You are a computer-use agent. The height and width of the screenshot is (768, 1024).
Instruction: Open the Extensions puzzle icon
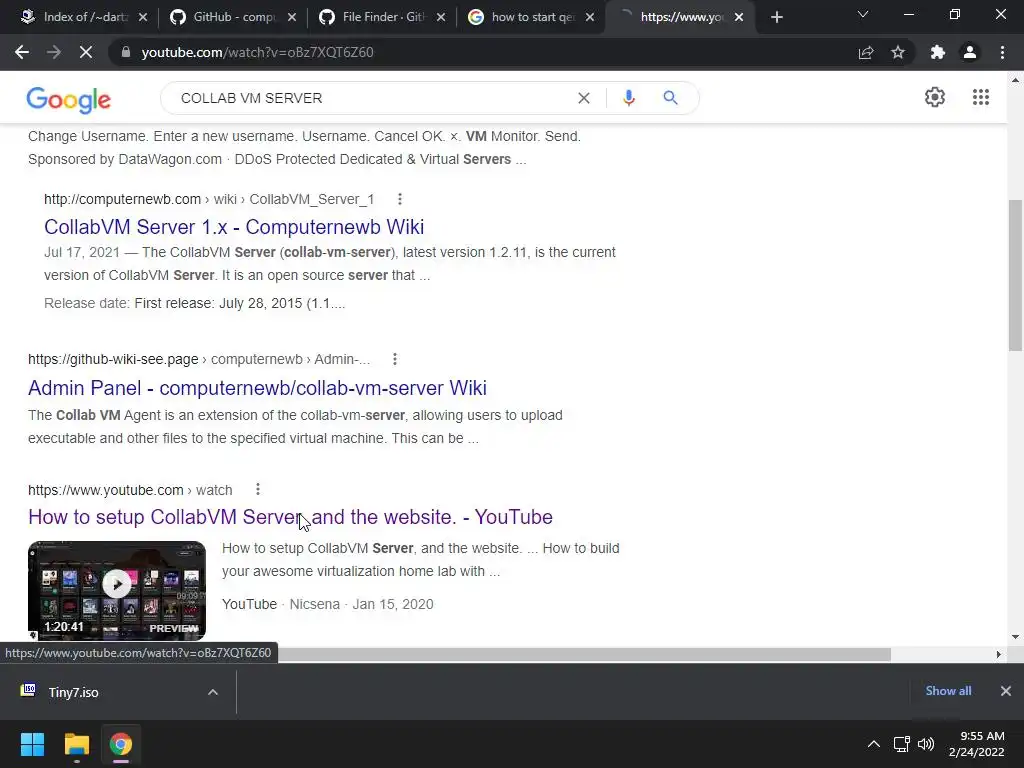[x=938, y=52]
